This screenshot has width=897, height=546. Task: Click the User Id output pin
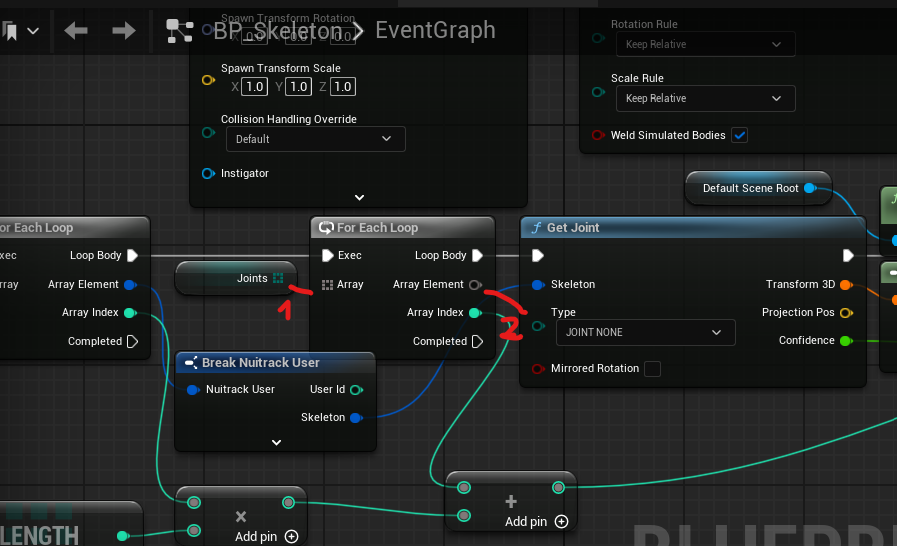(356, 390)
